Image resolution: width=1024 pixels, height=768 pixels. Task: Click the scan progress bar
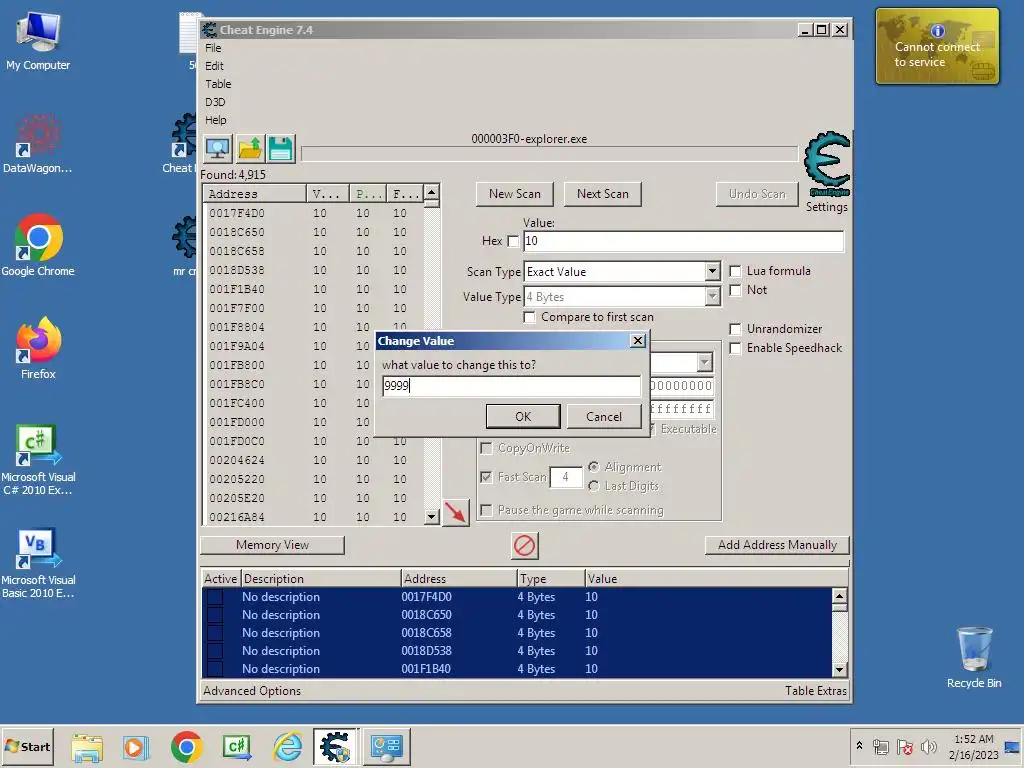549,154
